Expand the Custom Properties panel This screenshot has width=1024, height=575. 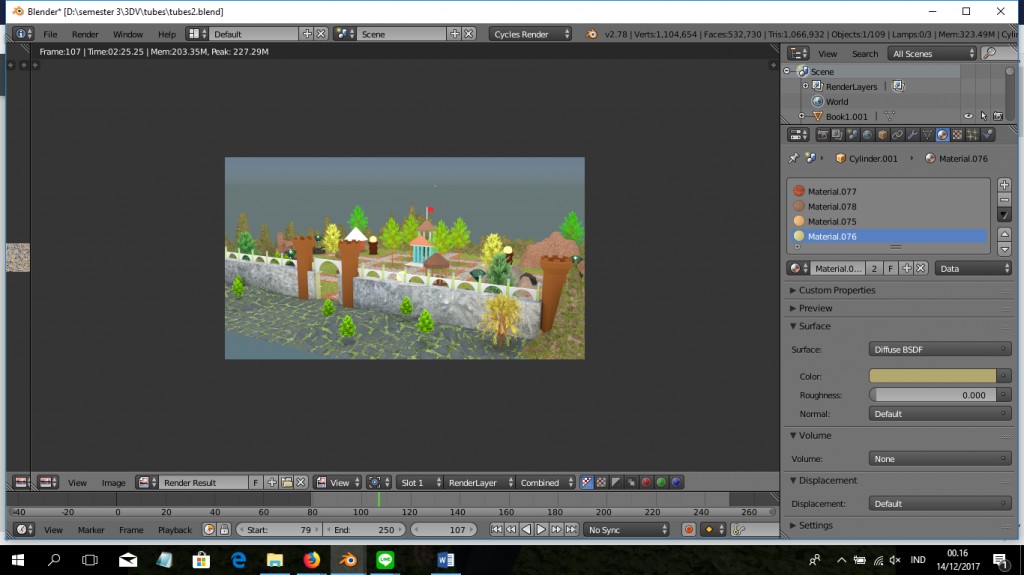point(836,290)
